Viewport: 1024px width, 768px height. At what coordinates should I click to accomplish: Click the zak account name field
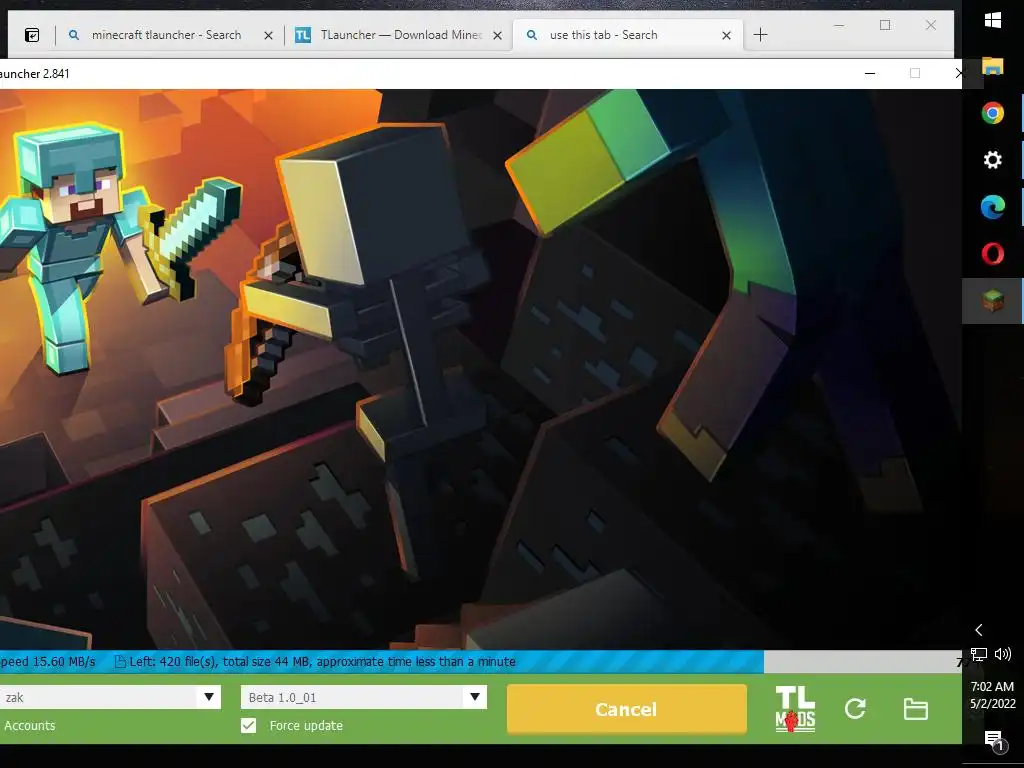point(98,697)
